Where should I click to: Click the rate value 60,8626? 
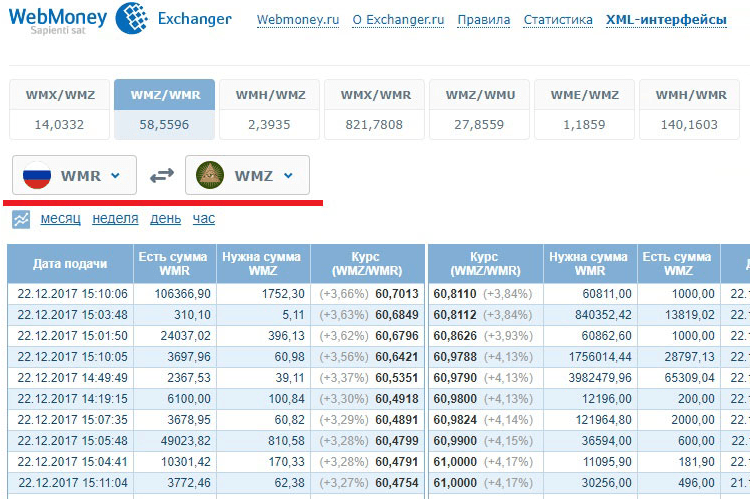point(455,336)
